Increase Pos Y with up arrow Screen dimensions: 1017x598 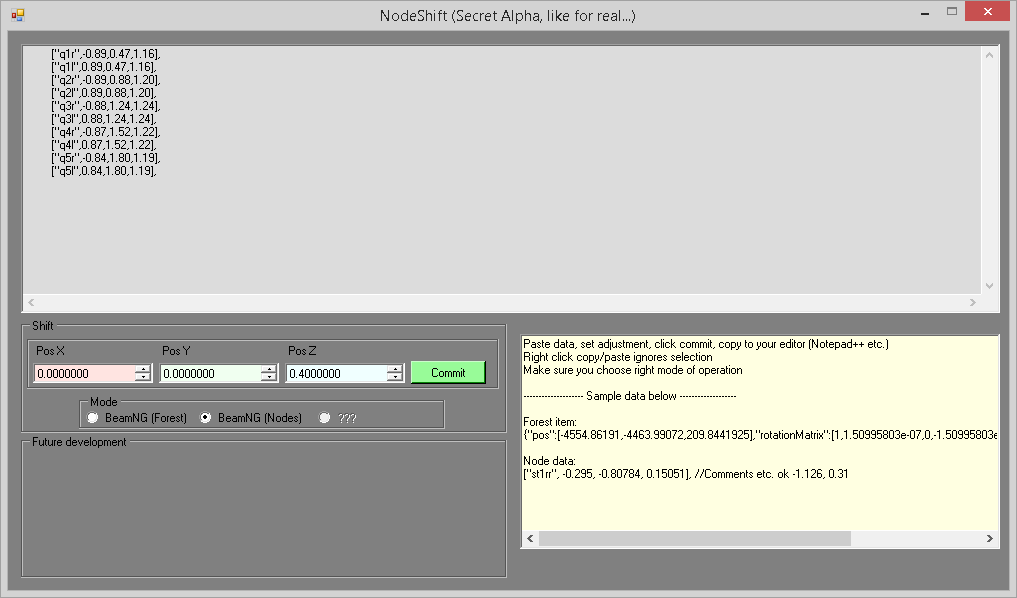tap(269, 369)
